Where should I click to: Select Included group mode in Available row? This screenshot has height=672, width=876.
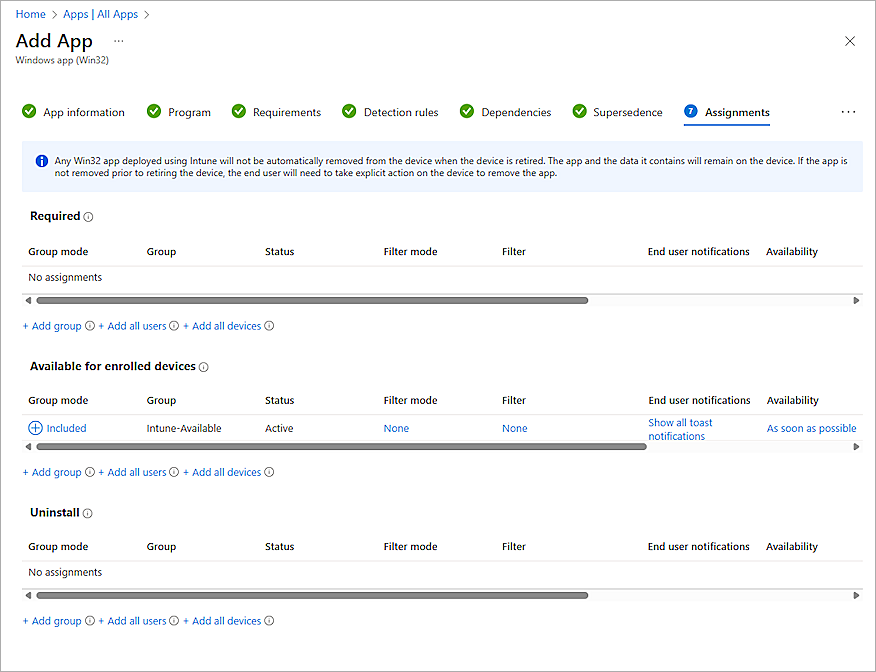(x=63, y=427)
